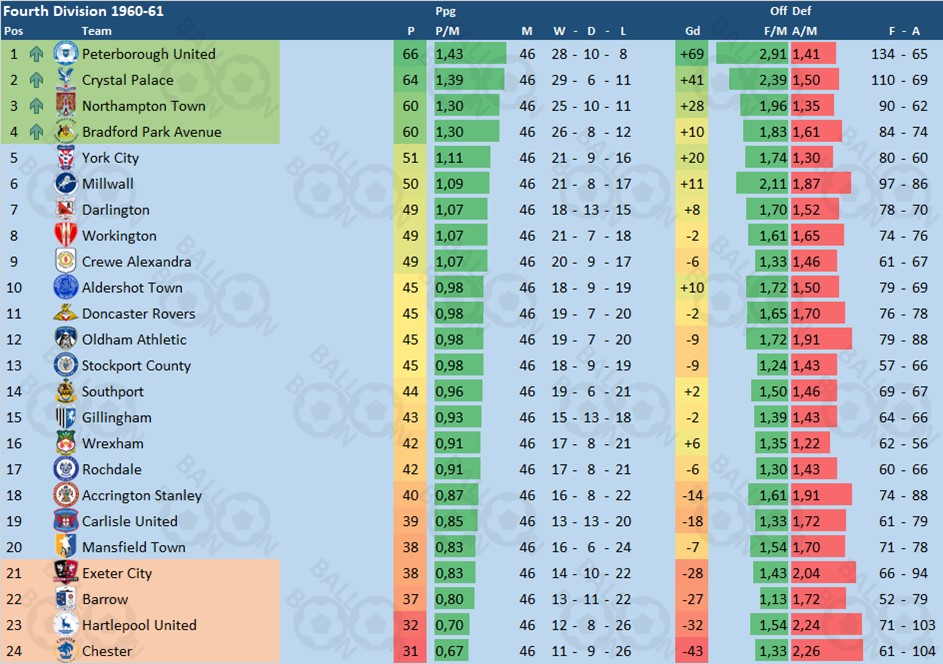943x664 pixels.
Task: Click the Gillingham striped badge
Action: pyautogui.click(x=66, y=417)
